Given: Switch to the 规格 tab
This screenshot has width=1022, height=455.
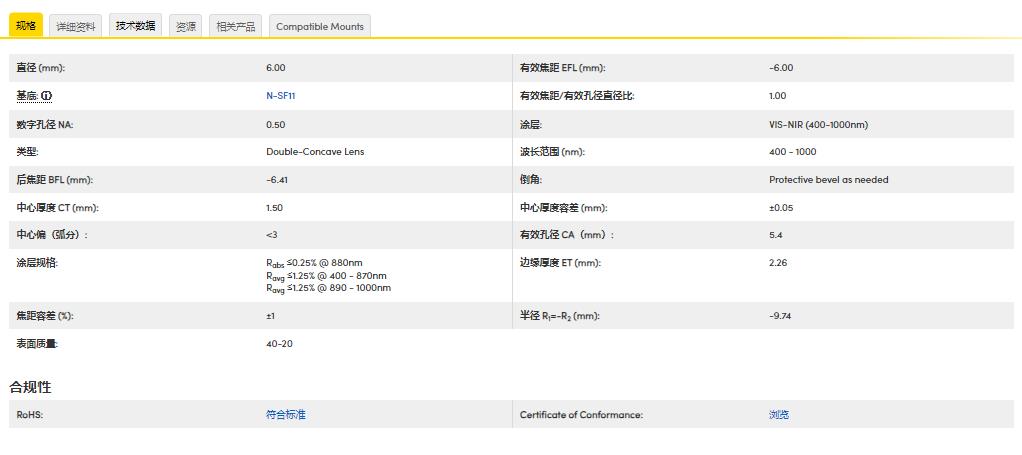Looking at the screenshot, I should pyautogui.click(x=26, y=26).
